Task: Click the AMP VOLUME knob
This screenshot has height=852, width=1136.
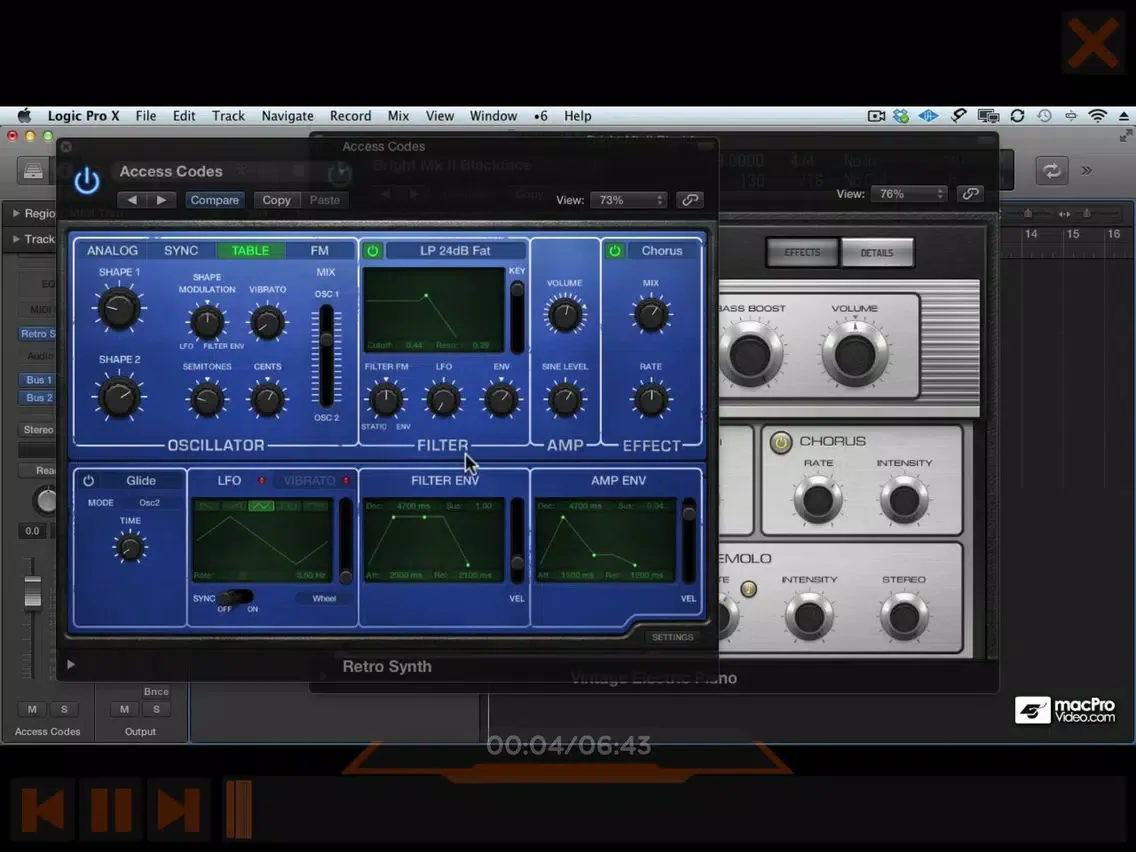Action: (564, 316)
